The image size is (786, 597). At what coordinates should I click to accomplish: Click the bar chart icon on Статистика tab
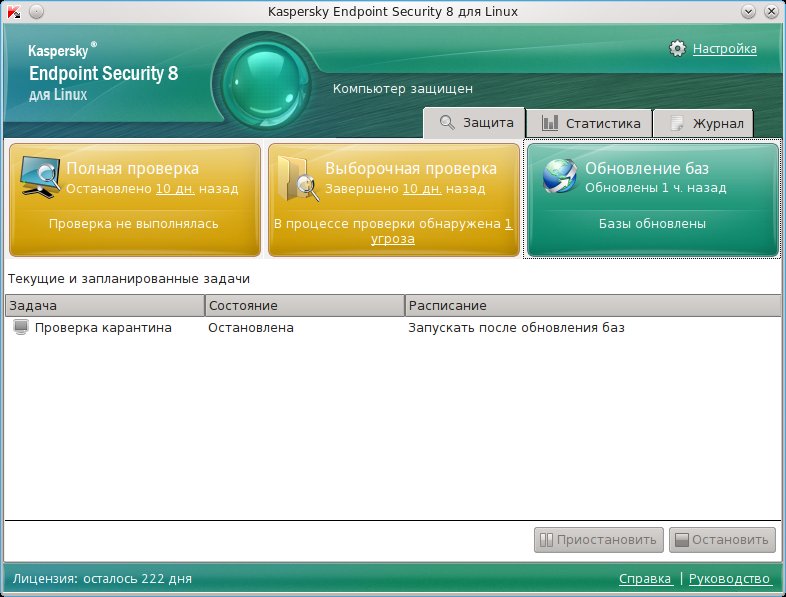(x=550, y=123)
